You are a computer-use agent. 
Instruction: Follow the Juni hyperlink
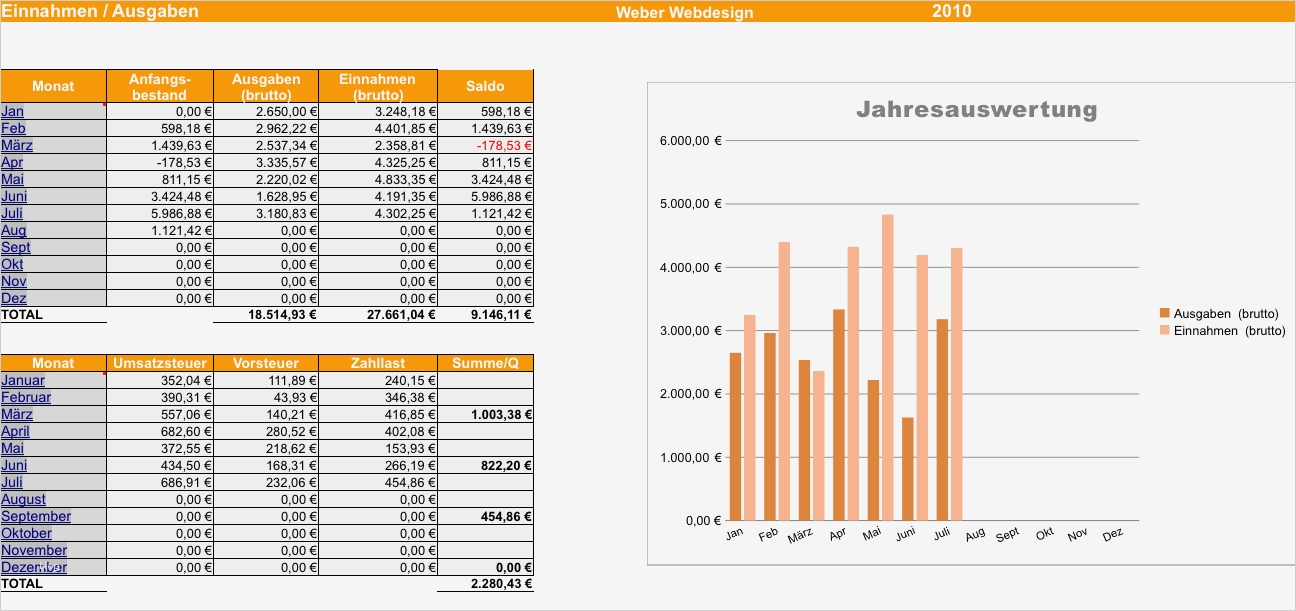click(15, 196)
